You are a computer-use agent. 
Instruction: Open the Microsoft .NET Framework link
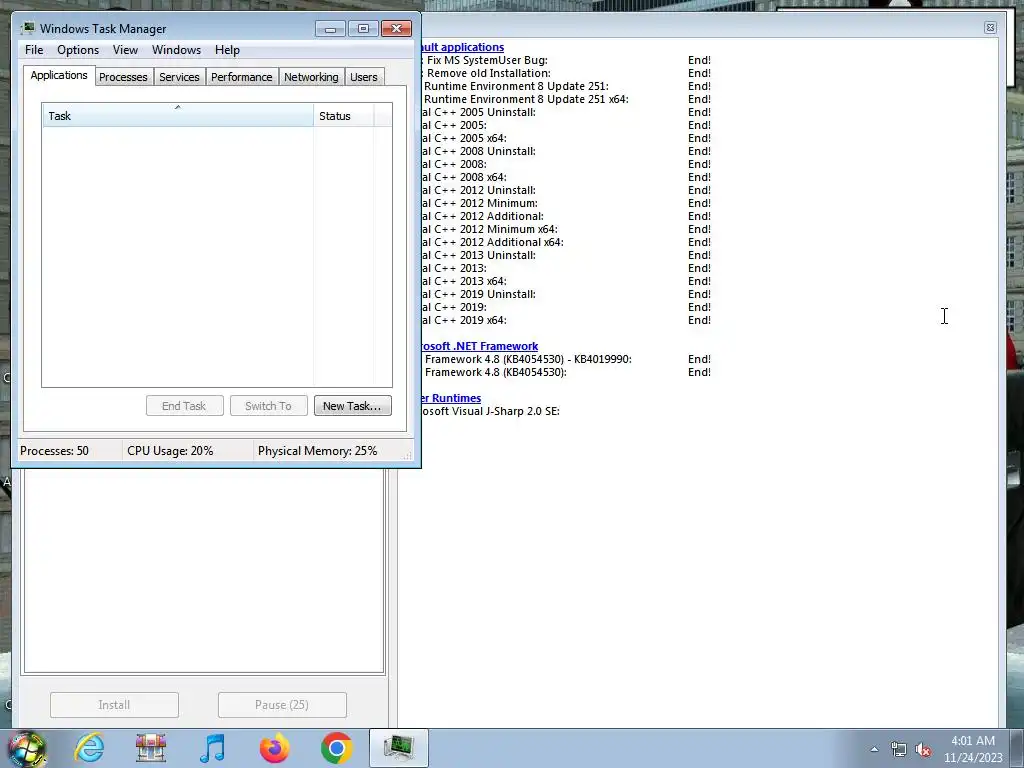[x=480, y=346]
